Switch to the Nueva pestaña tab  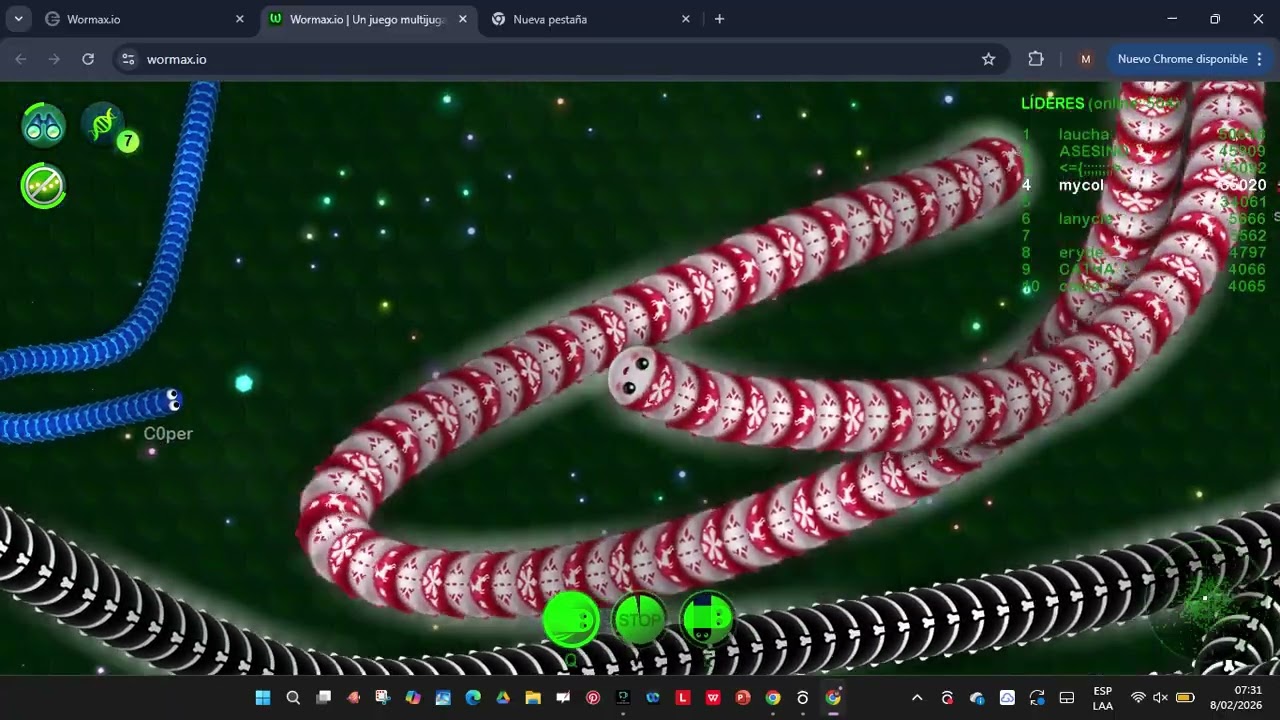(x=590, y=19)
